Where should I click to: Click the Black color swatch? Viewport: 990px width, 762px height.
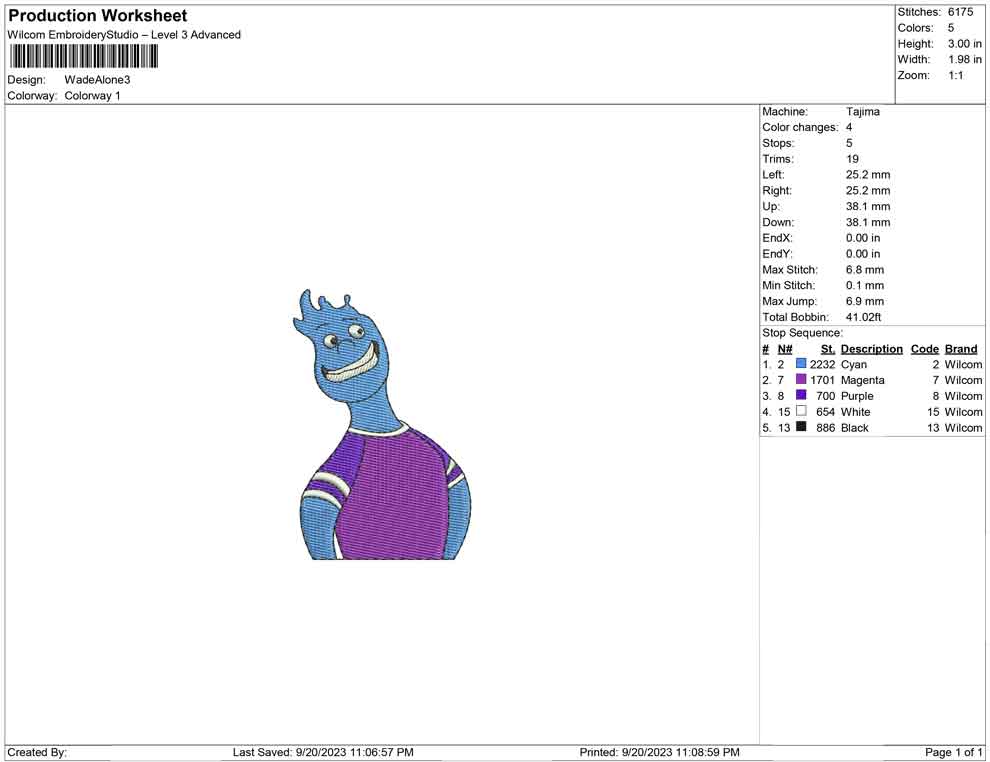801,427
